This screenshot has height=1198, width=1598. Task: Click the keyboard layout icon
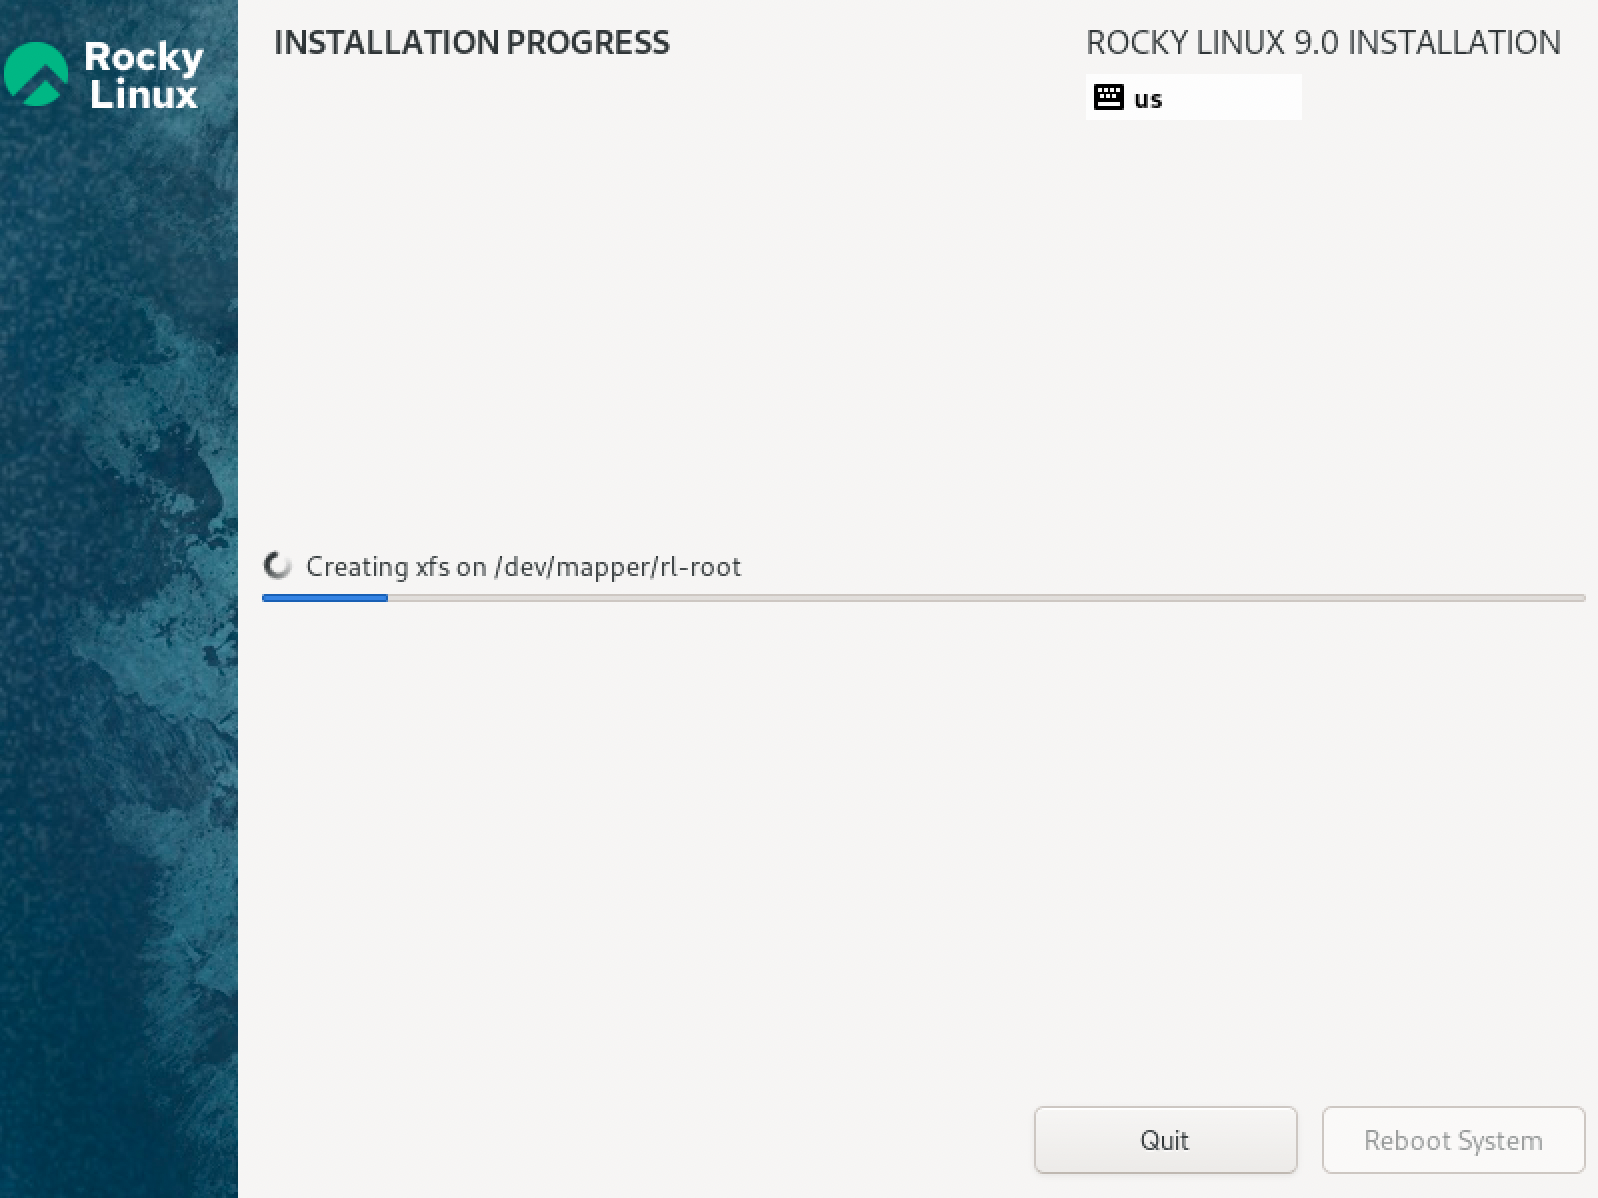click(1108, 97)
